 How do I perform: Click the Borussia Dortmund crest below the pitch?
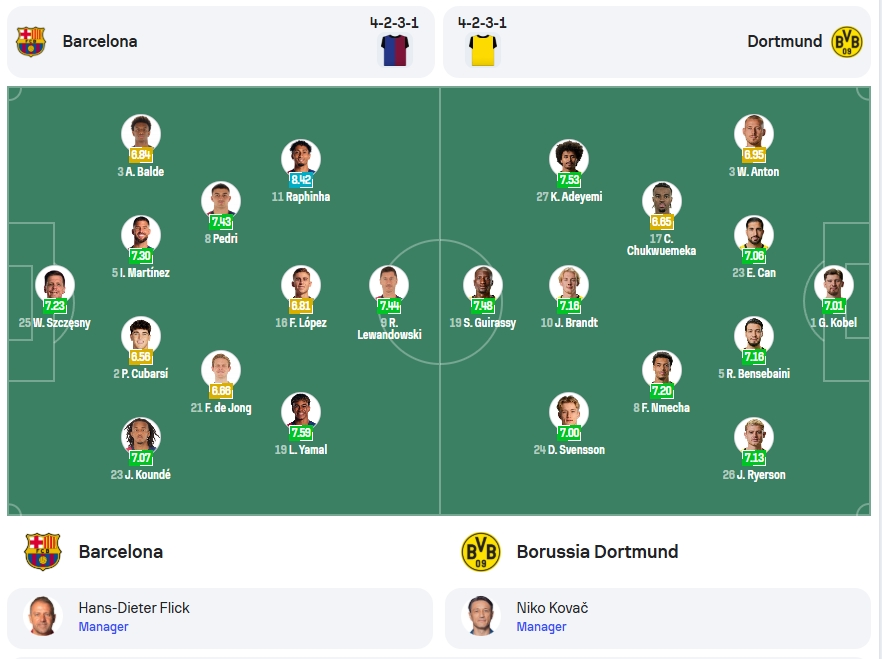click(x=481, y=552)
